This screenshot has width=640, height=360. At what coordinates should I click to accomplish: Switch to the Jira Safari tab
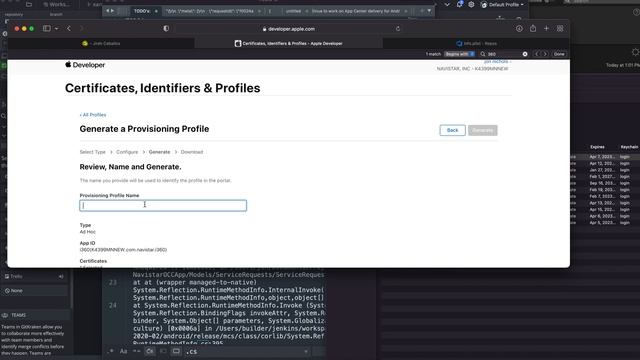coord(101,43)
